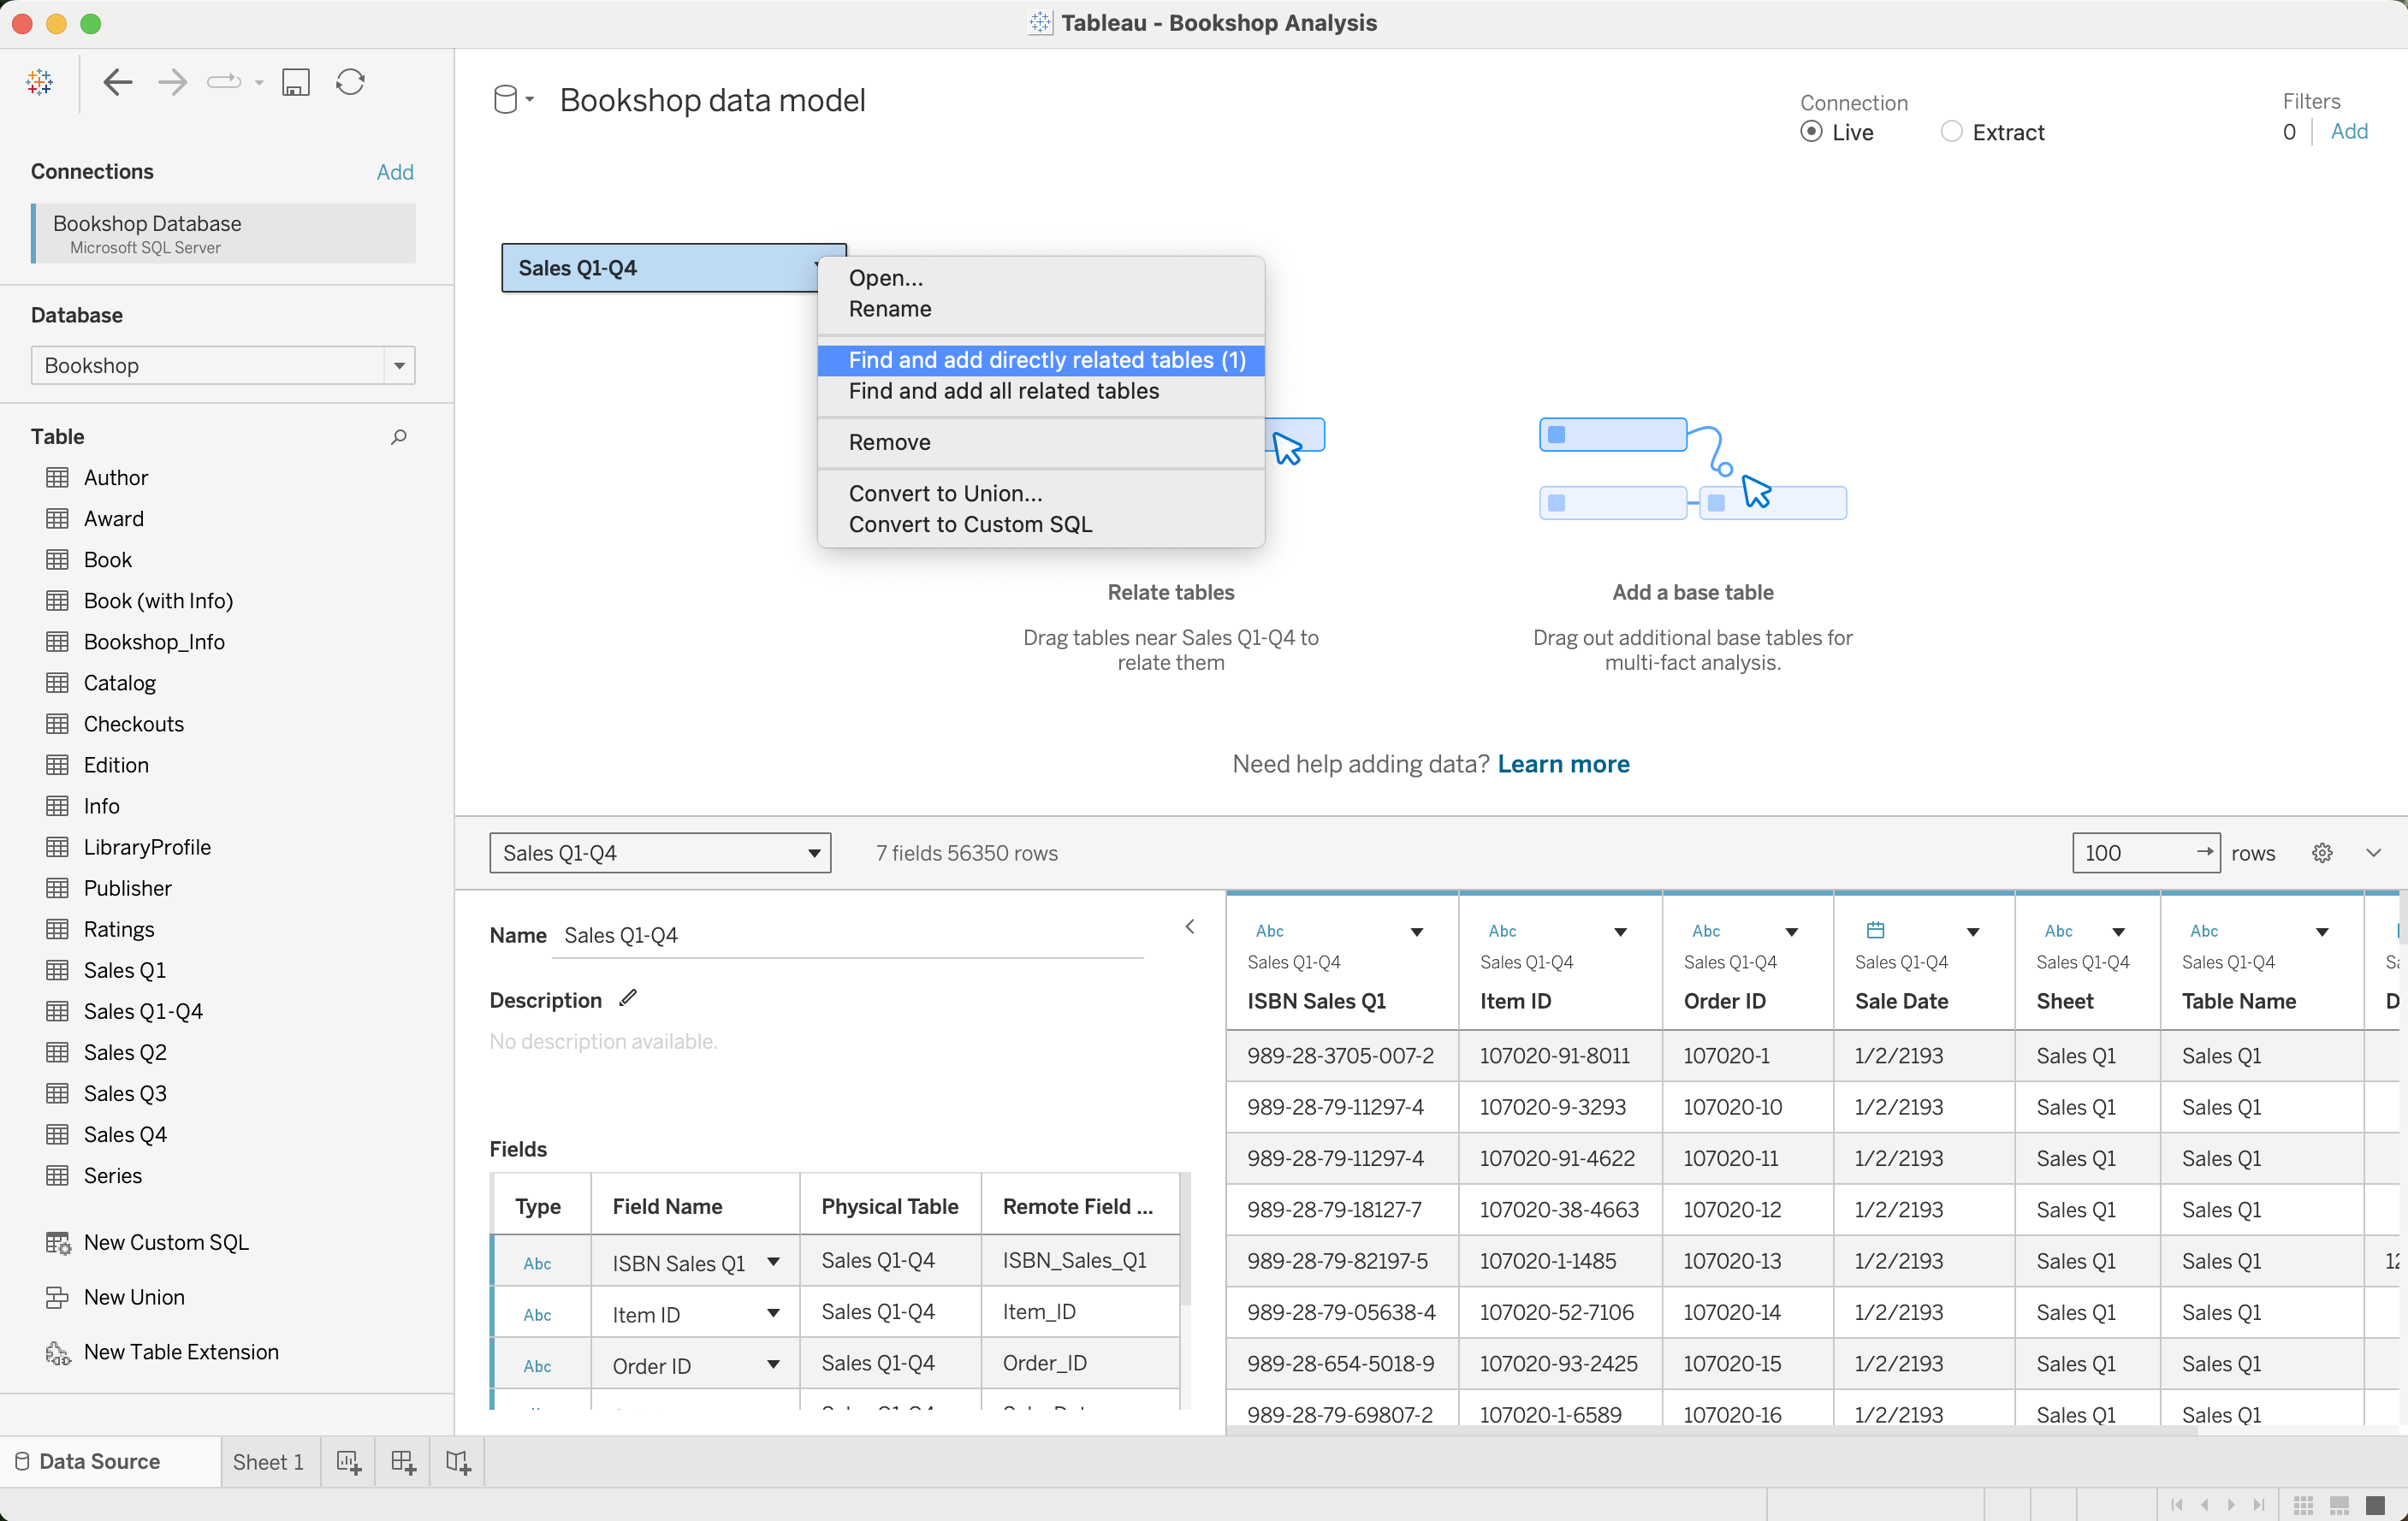The image size is (2408, 1521).
Task: Edit description with pencil icon
Action: click(x=628, y=998)
